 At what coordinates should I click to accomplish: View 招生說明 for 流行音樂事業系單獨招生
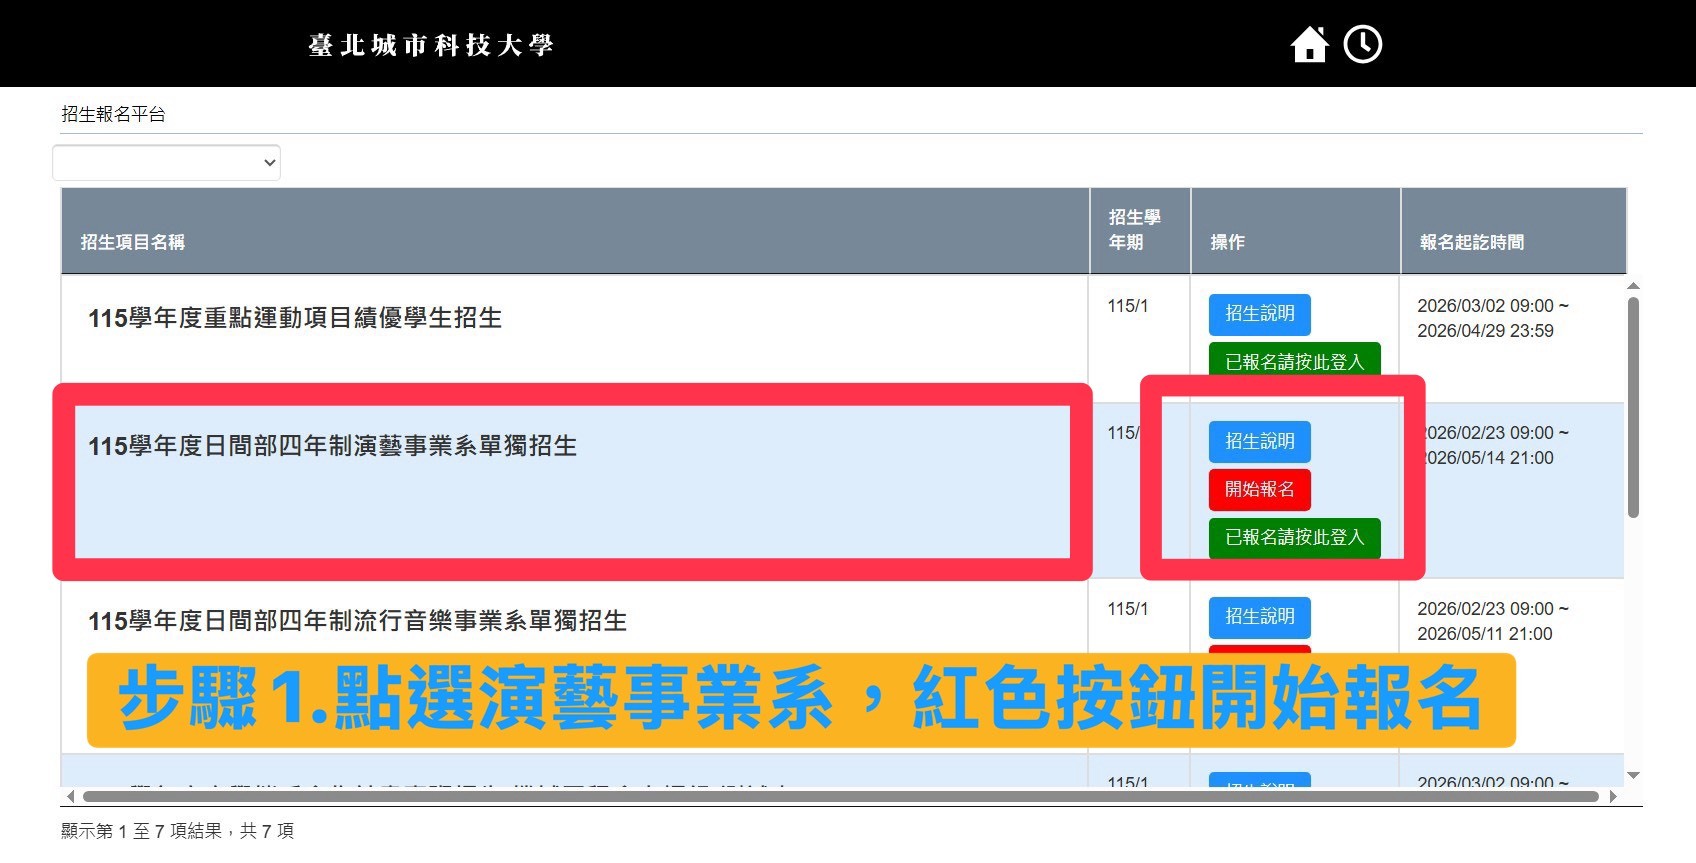pyautogui.click(x=1259, y=617)
